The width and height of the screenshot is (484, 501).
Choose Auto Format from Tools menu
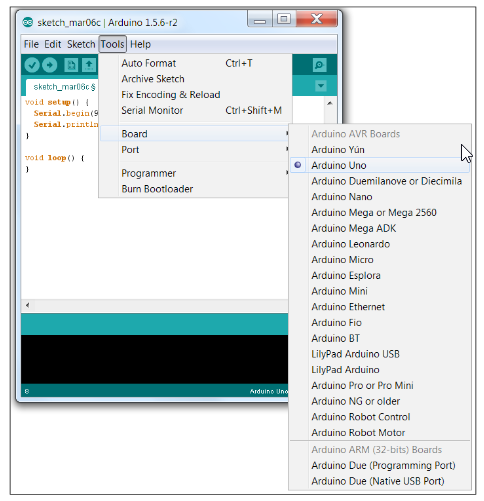pos(195,63)
